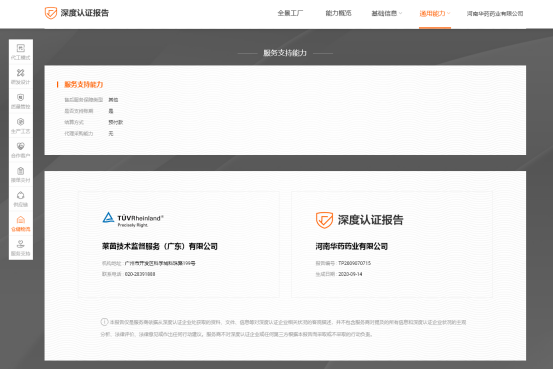This screenshot has height=369, width=553.
Task: Select the highlighted orange warehouse sidebar icon
Action: [20, 220]
